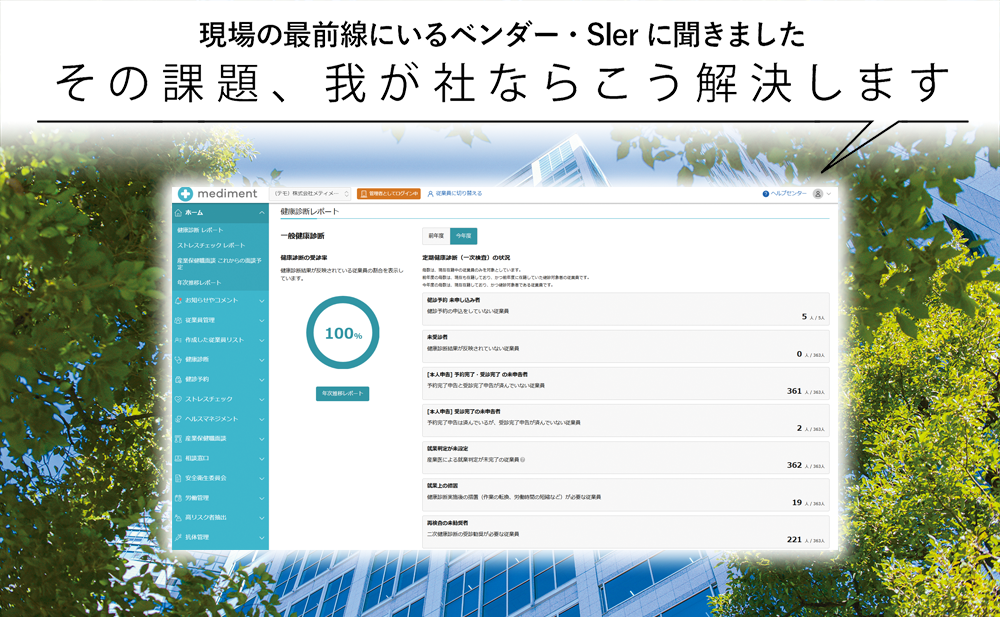The image size is (1000, 617).
Task: Click the bell icon next to お知らせやコメント
Action: [x=179, y=300]
